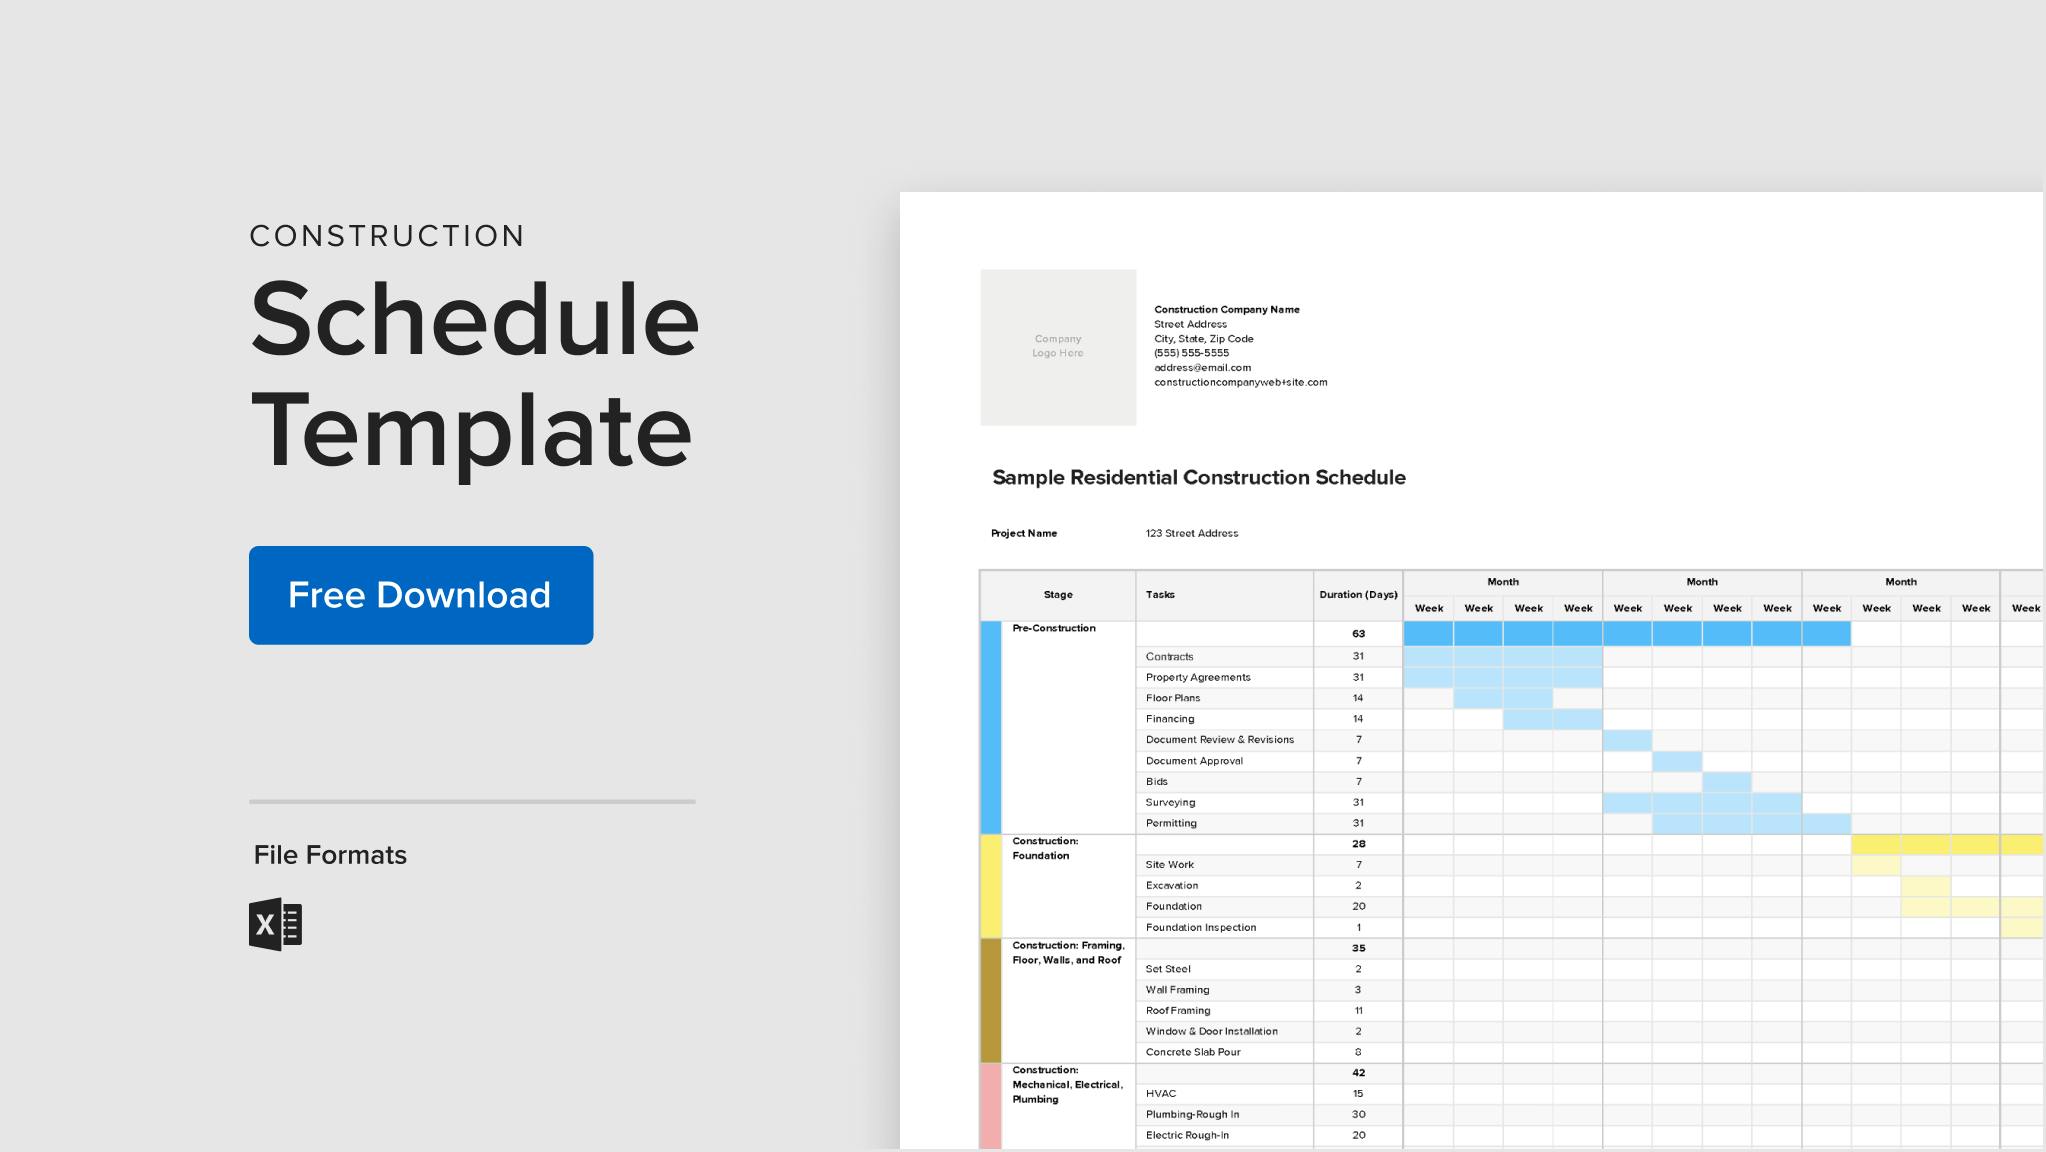Click the Company Logo Here placeholder icon

1058,347
